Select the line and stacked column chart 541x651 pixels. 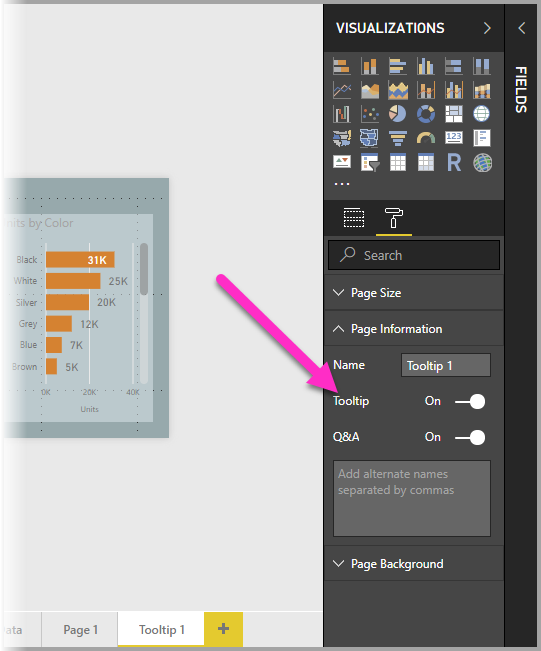point(426,90)
